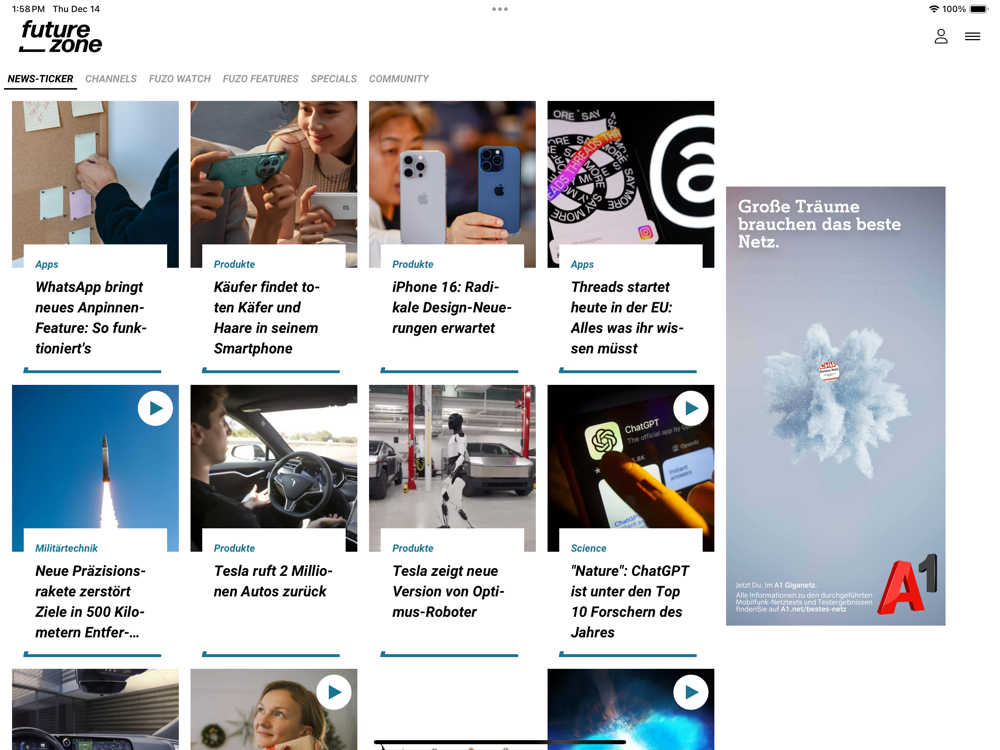The height and width of the screenshot is (750, 1000).
Task: Click the Science category label
Action: 589,548
